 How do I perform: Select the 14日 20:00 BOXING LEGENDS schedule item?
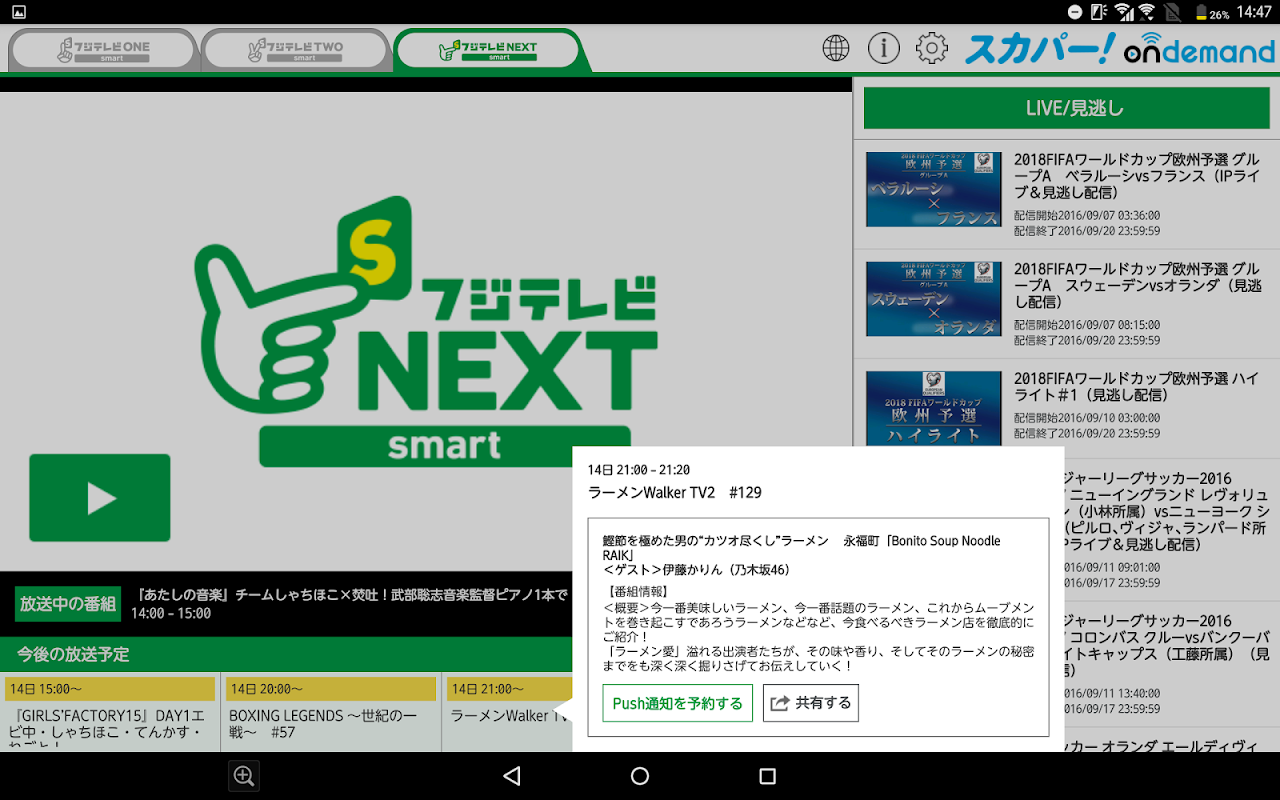click(331, 712)
